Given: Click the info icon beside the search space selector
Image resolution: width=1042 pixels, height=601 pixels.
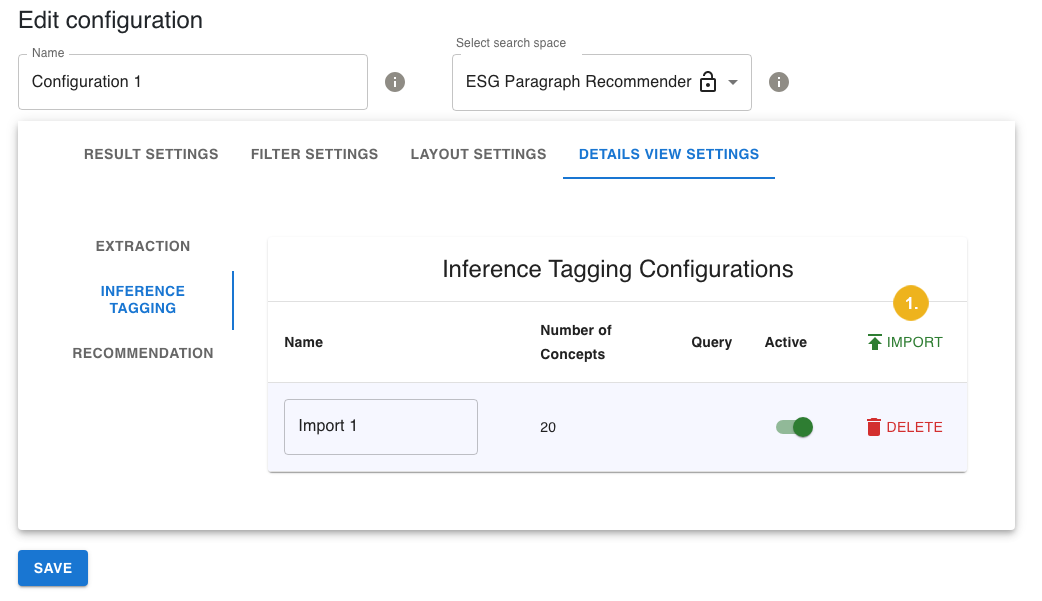Looking at the screenshot, I should 778,82.
